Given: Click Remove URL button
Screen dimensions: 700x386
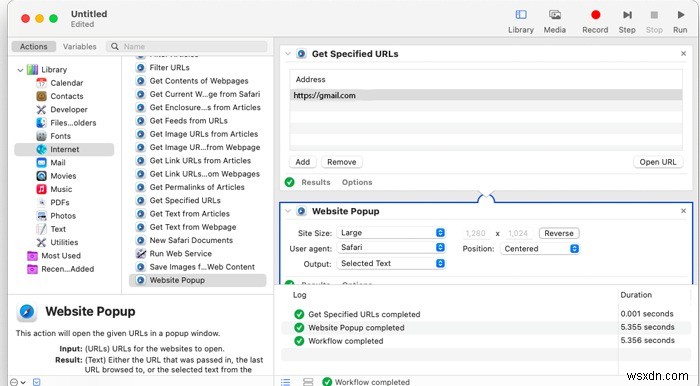Looking at the screenshot, I should coord(342,162).
